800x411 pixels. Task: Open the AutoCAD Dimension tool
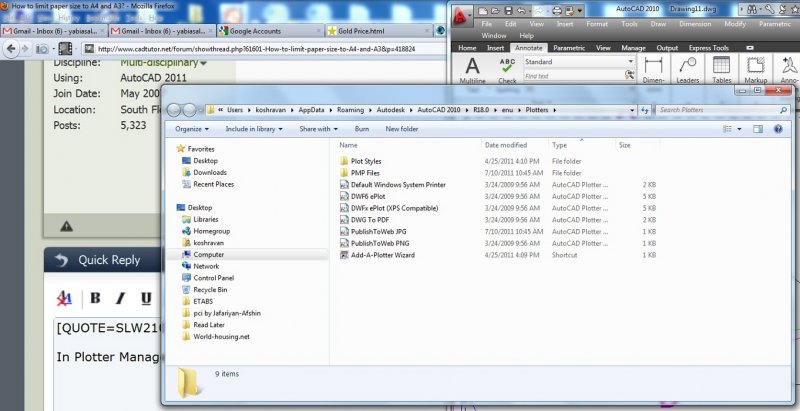pos(653,70)
